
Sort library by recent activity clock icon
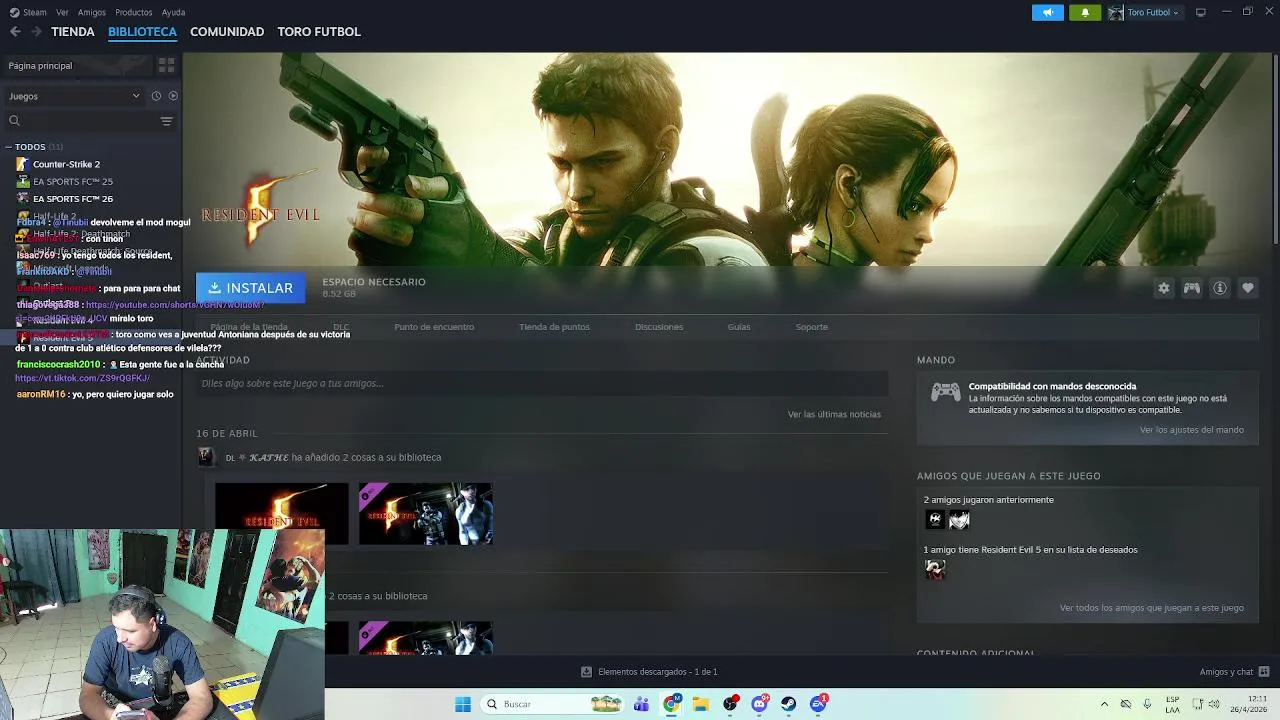coord(156,96)
